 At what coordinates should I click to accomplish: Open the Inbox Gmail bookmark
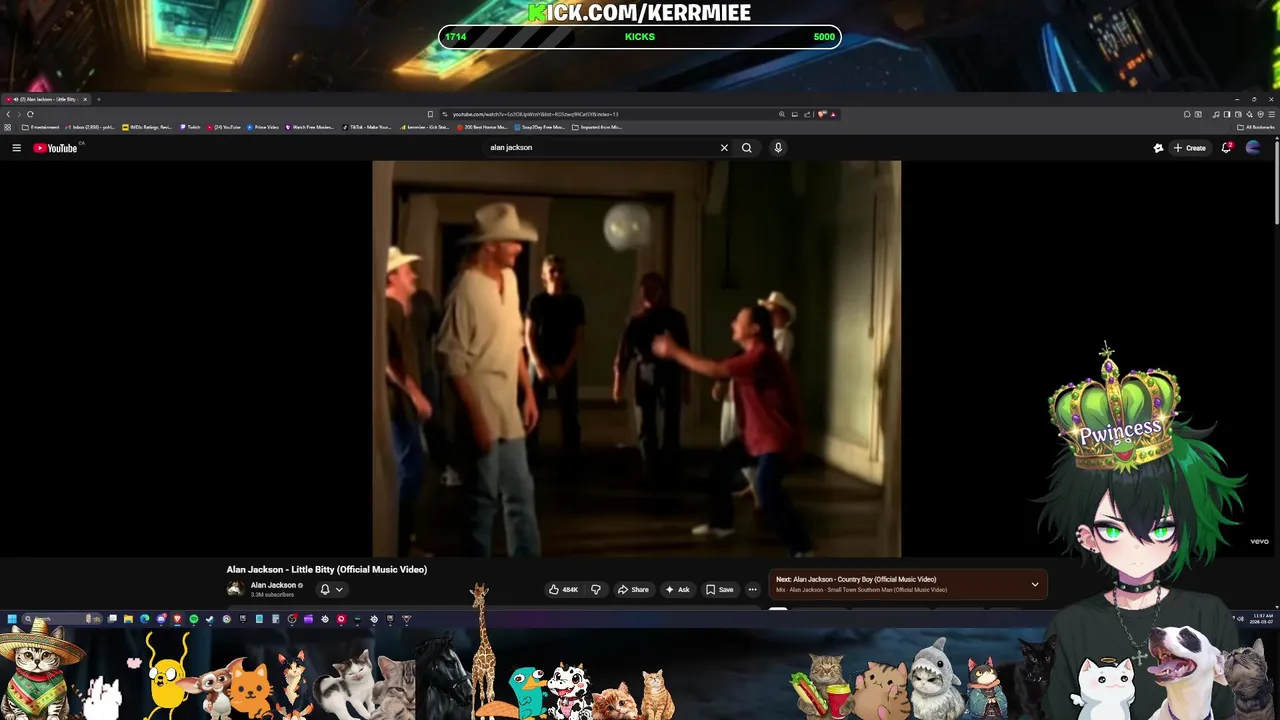click(91, 127)
